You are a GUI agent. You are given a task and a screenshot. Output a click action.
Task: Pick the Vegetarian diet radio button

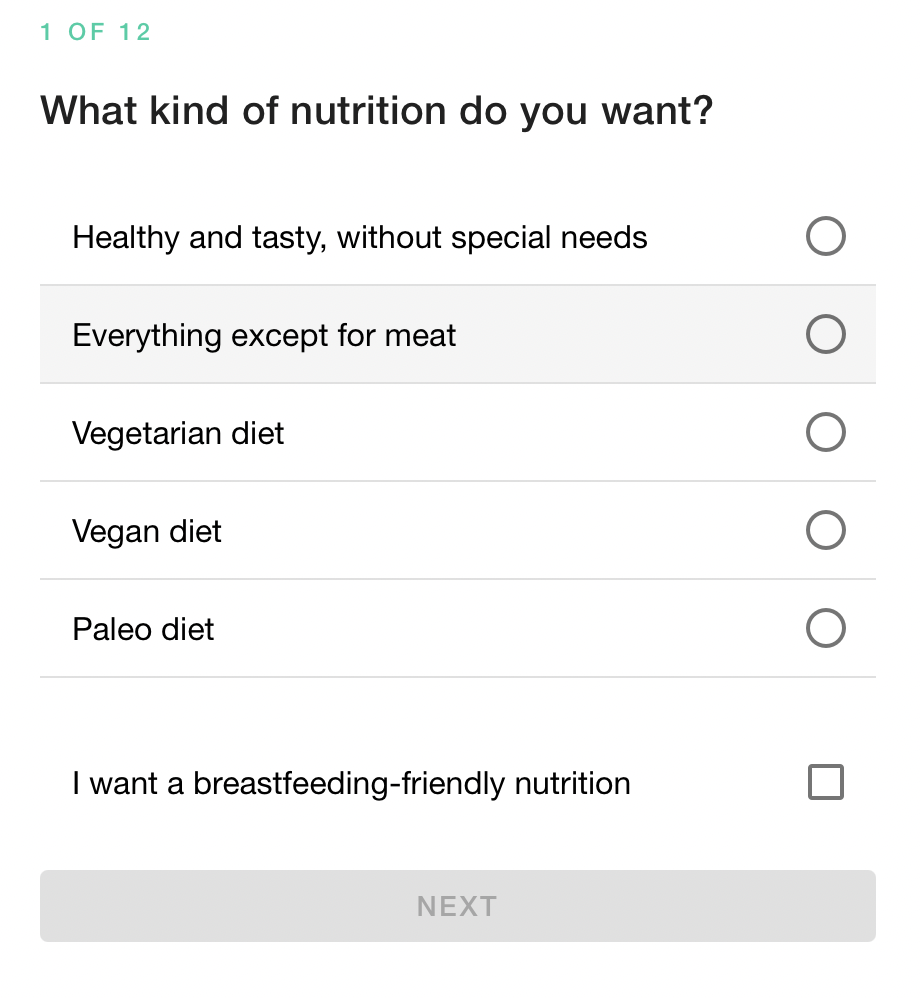point(825,433)
